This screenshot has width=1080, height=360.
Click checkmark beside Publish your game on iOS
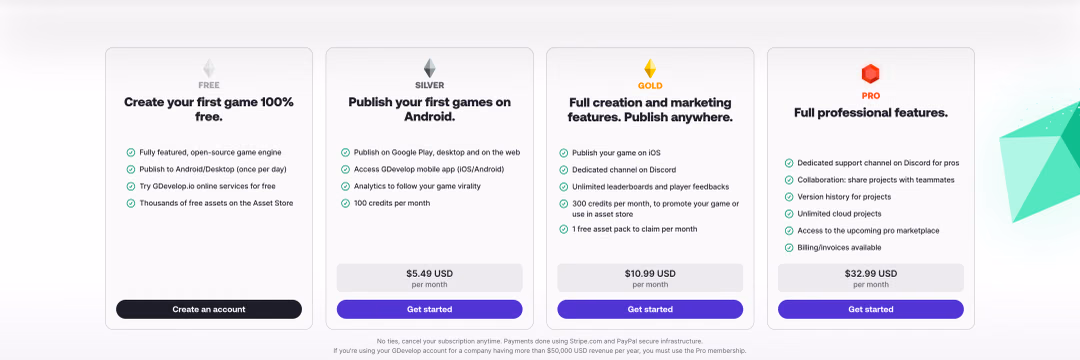point(563,153)
